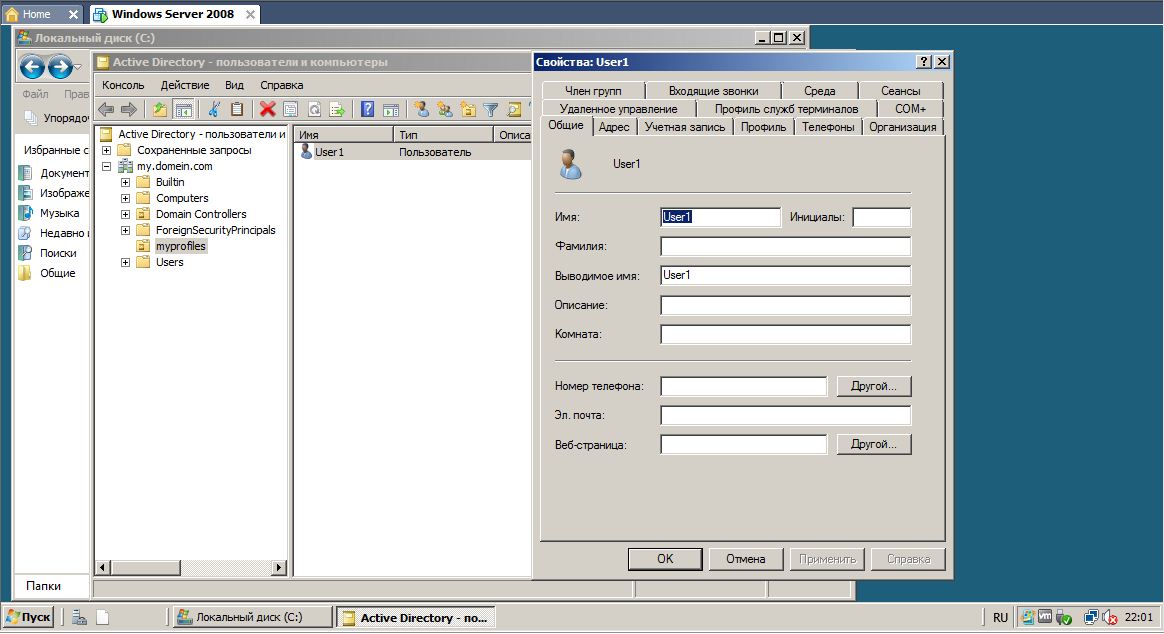Open properties via the toolbar Properties icon
Viewport: 1164px width, 634px height.
click(290, 110)
